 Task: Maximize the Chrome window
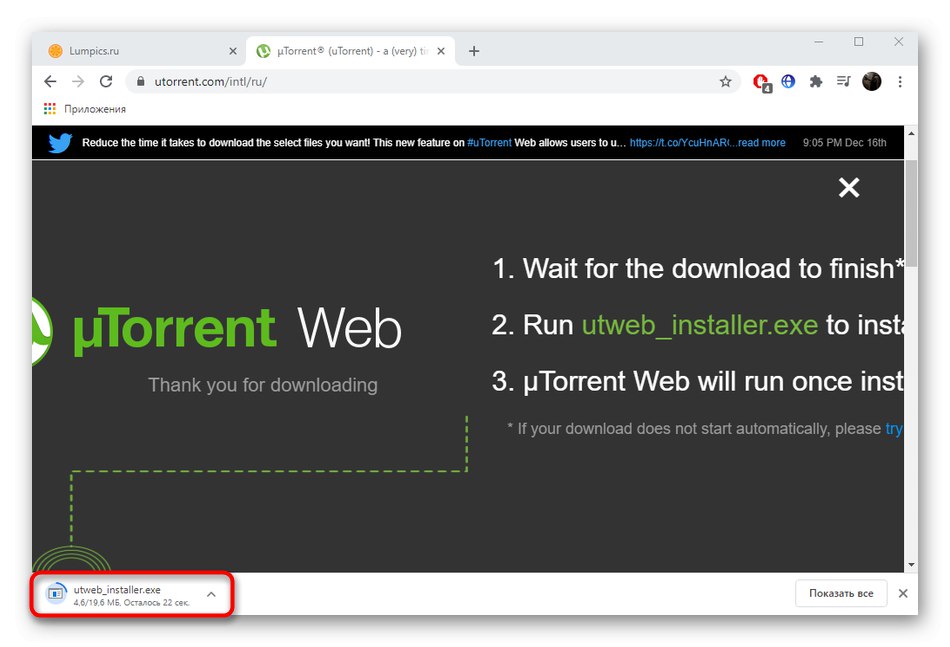[x=859, y=42]
